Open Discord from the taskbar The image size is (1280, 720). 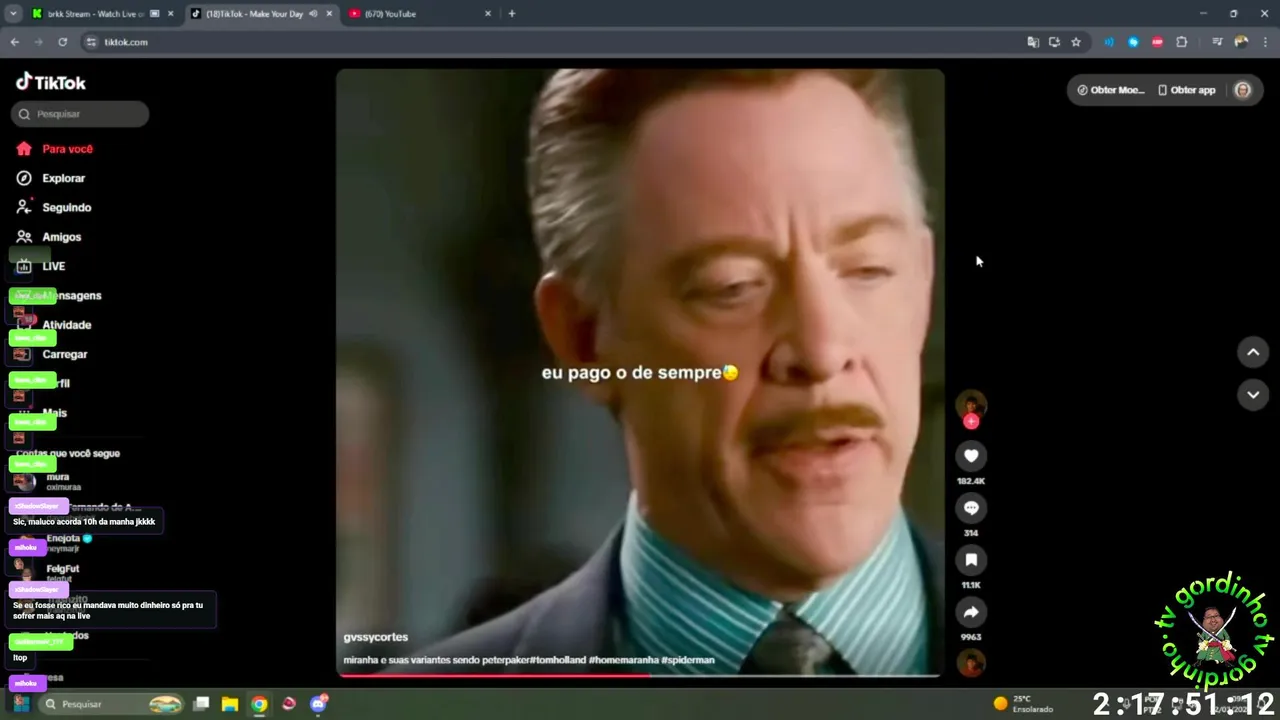click(x=319, y=704)
